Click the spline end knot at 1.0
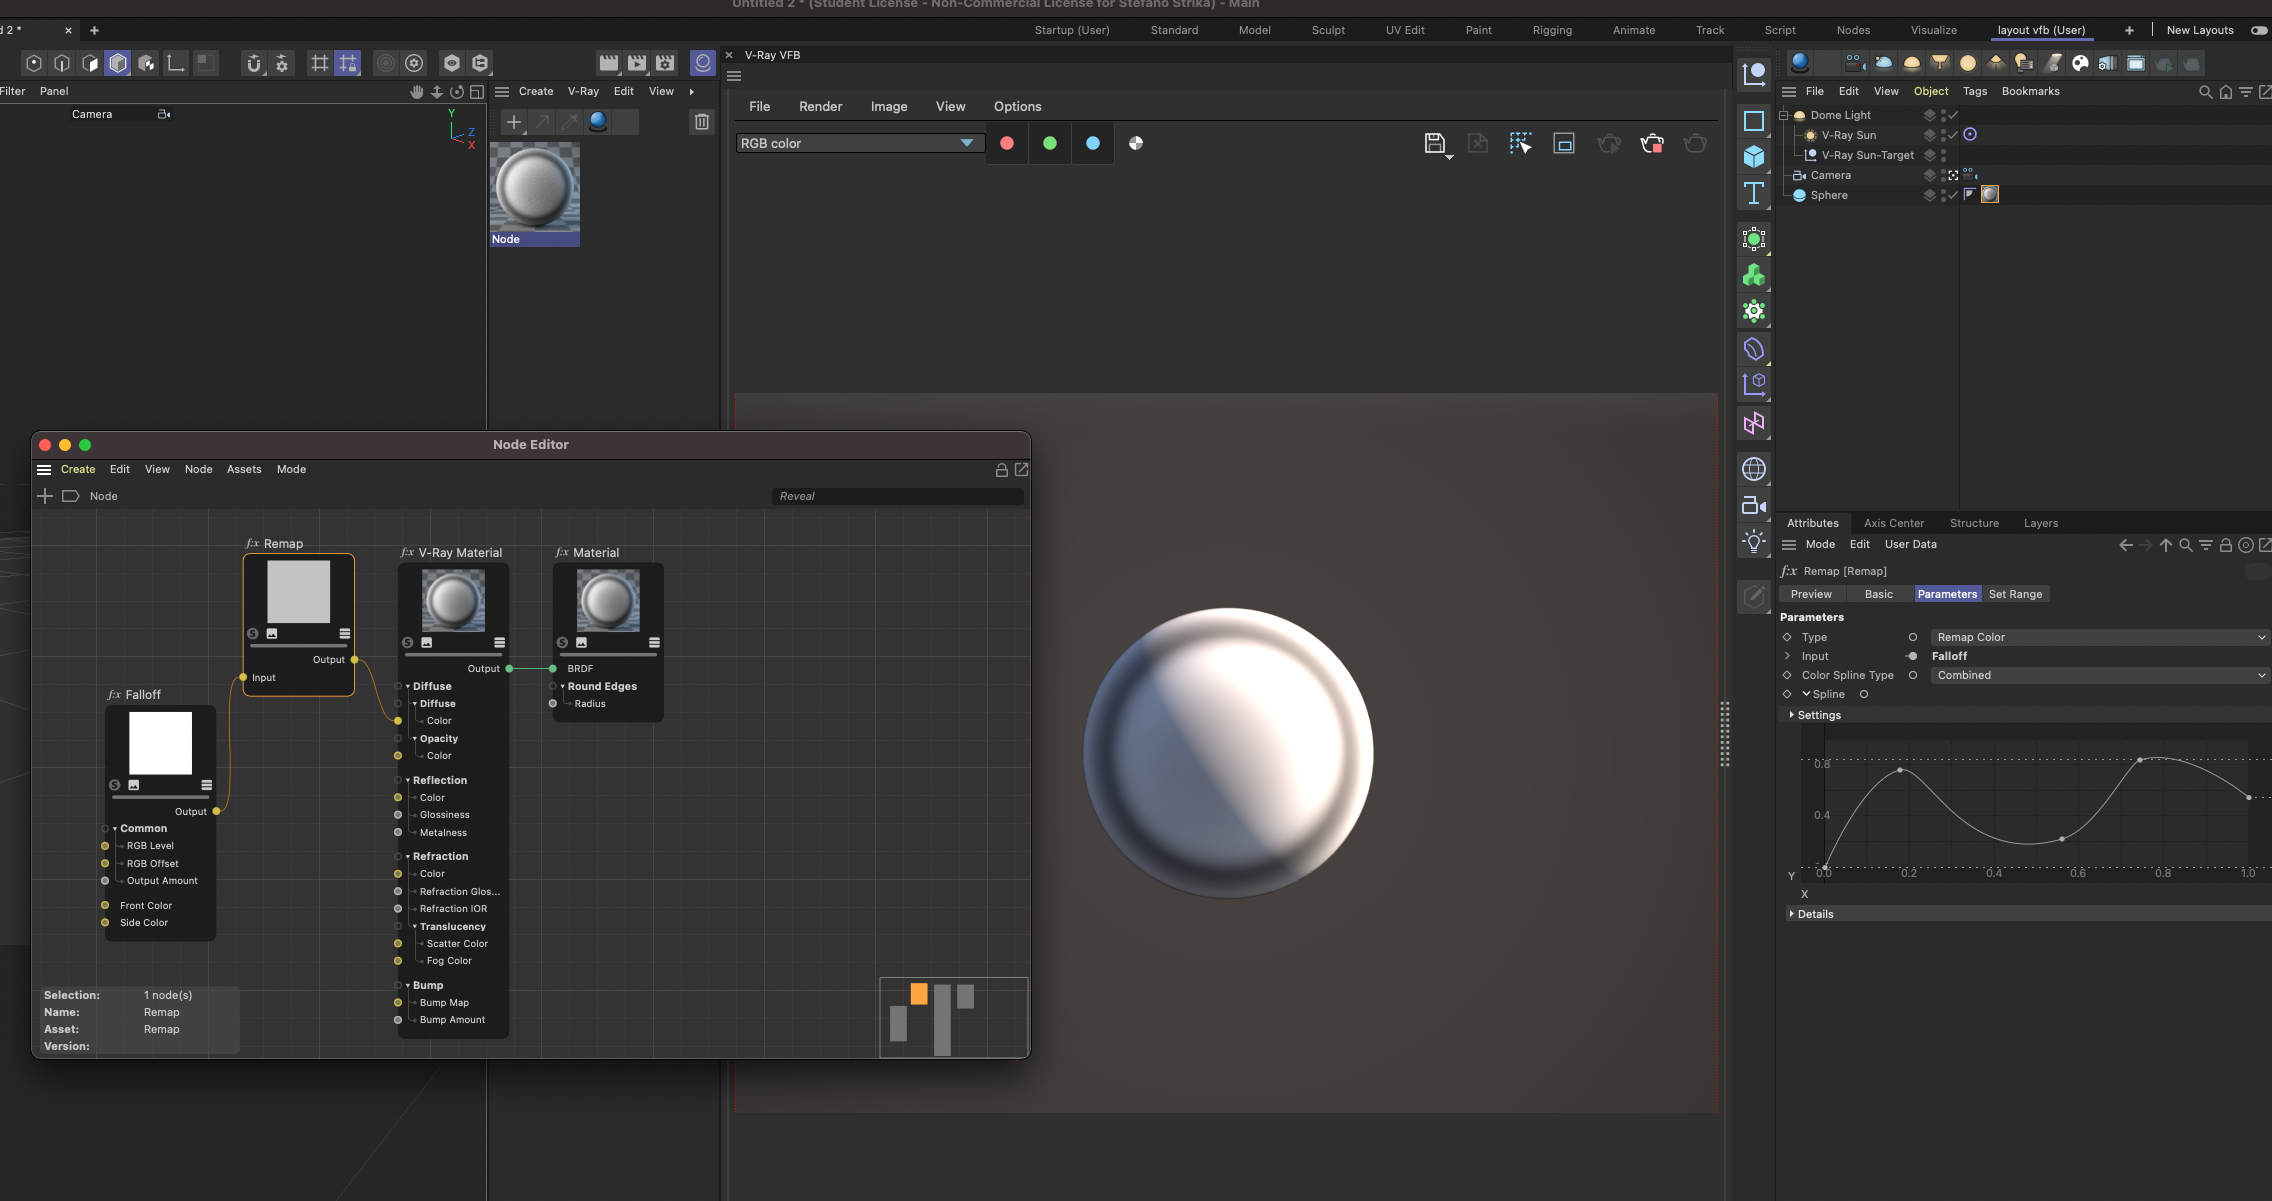 point(2249,797)
